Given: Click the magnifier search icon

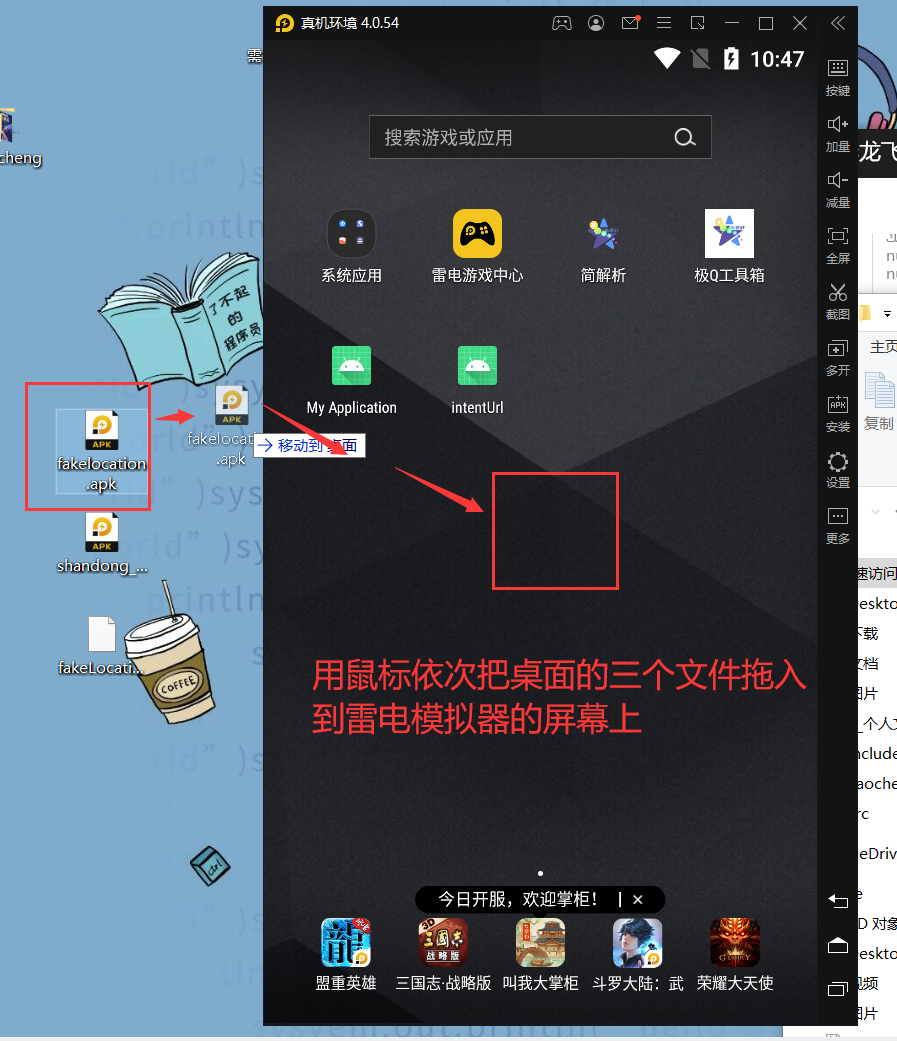Looking at the screenshot, I should [685, 137].
